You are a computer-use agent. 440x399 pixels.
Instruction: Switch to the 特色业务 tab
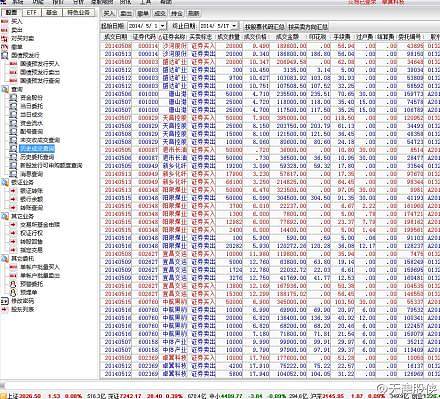79,13
